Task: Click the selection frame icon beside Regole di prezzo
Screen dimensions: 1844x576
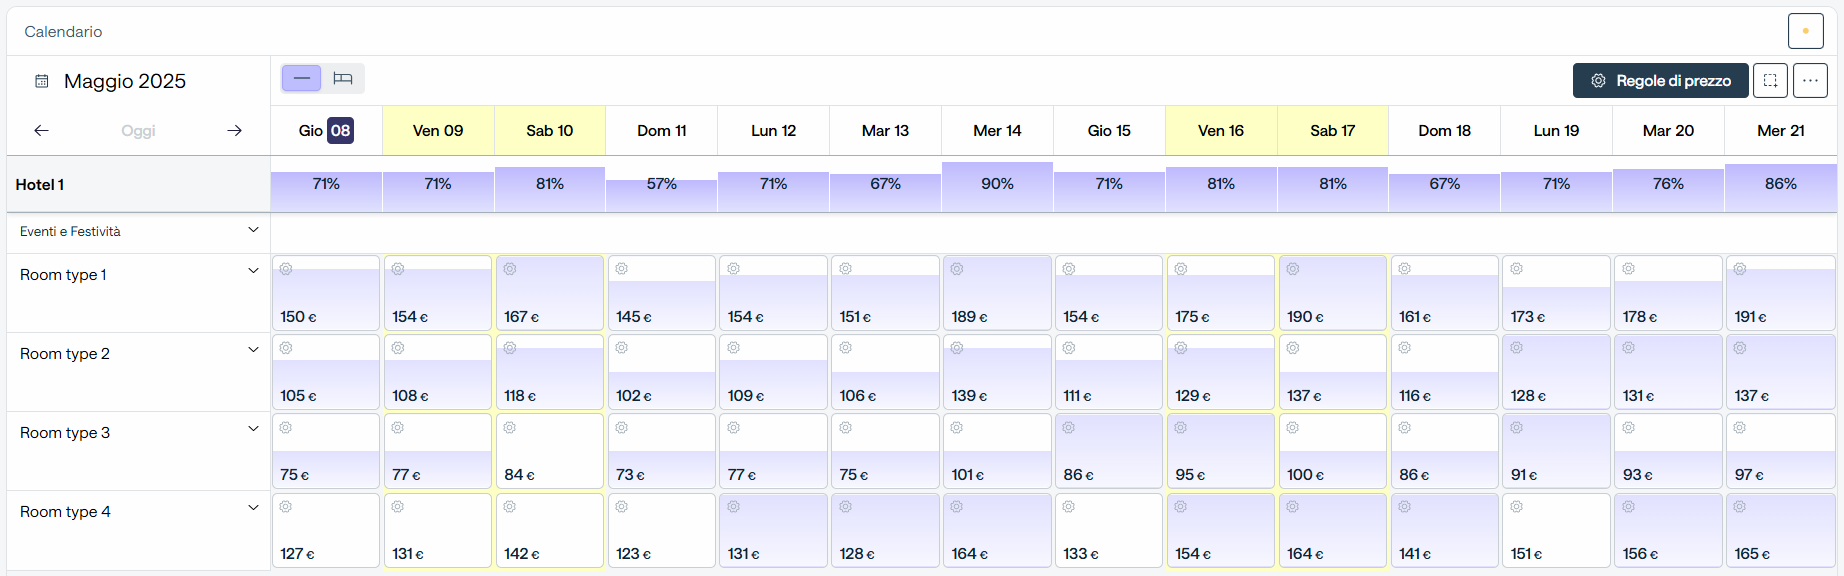Action: 1770,80
